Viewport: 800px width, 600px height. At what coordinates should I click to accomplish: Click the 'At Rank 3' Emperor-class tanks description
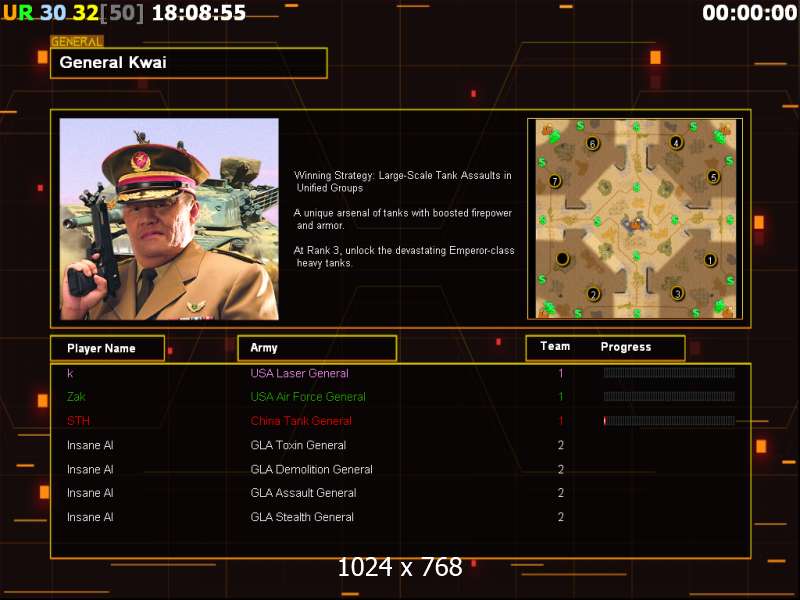coord(404,257)
